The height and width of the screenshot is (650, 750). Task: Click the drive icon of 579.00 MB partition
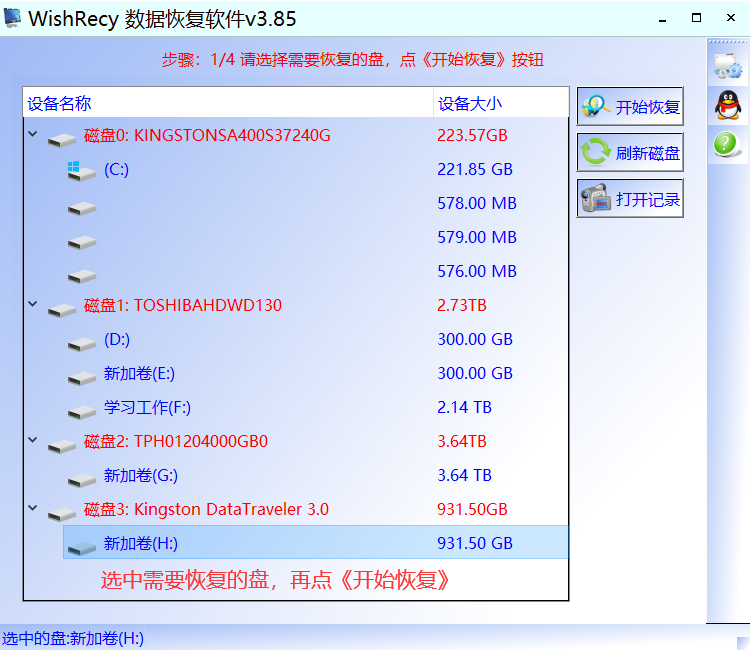pyautogui.click(x=82, y=242)
